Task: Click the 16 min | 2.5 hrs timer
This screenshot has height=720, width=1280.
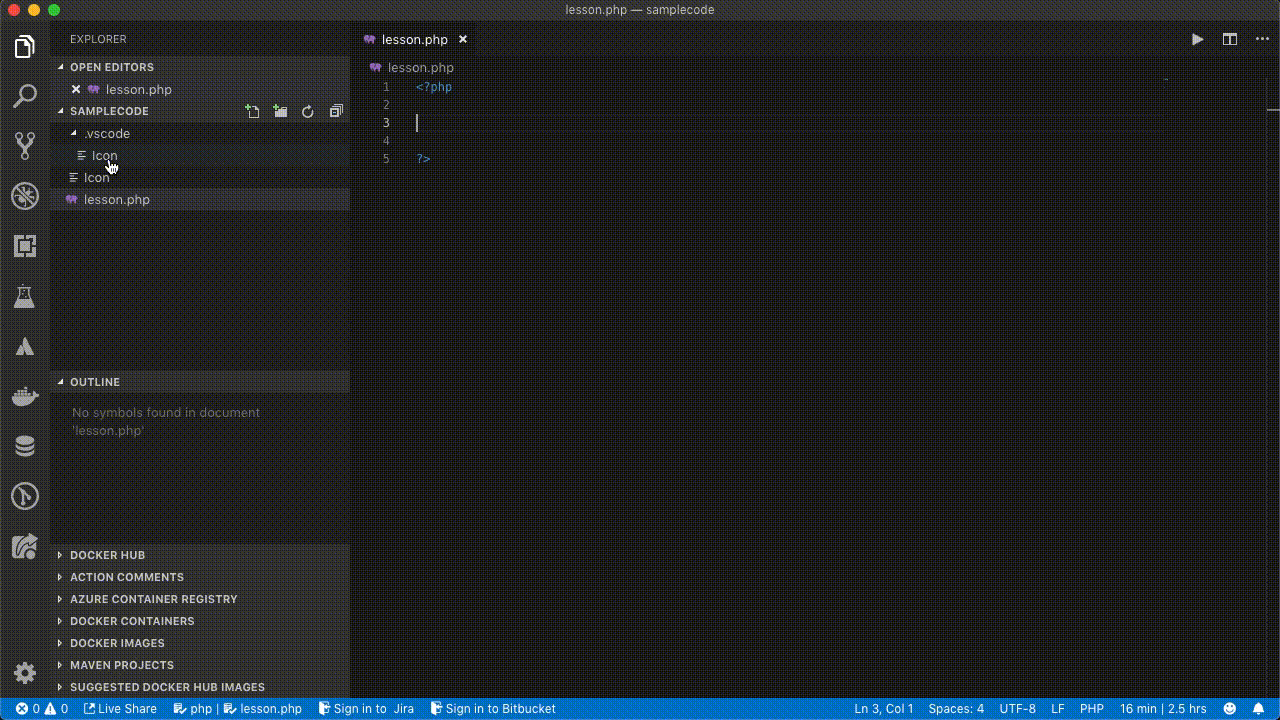Action: point(1163,709)
